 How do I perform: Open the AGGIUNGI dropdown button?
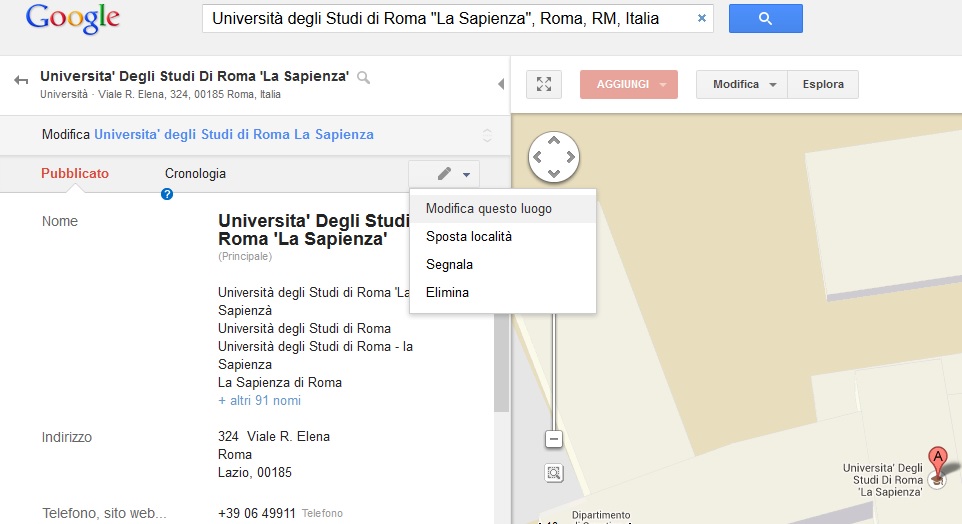click(629, 84)
